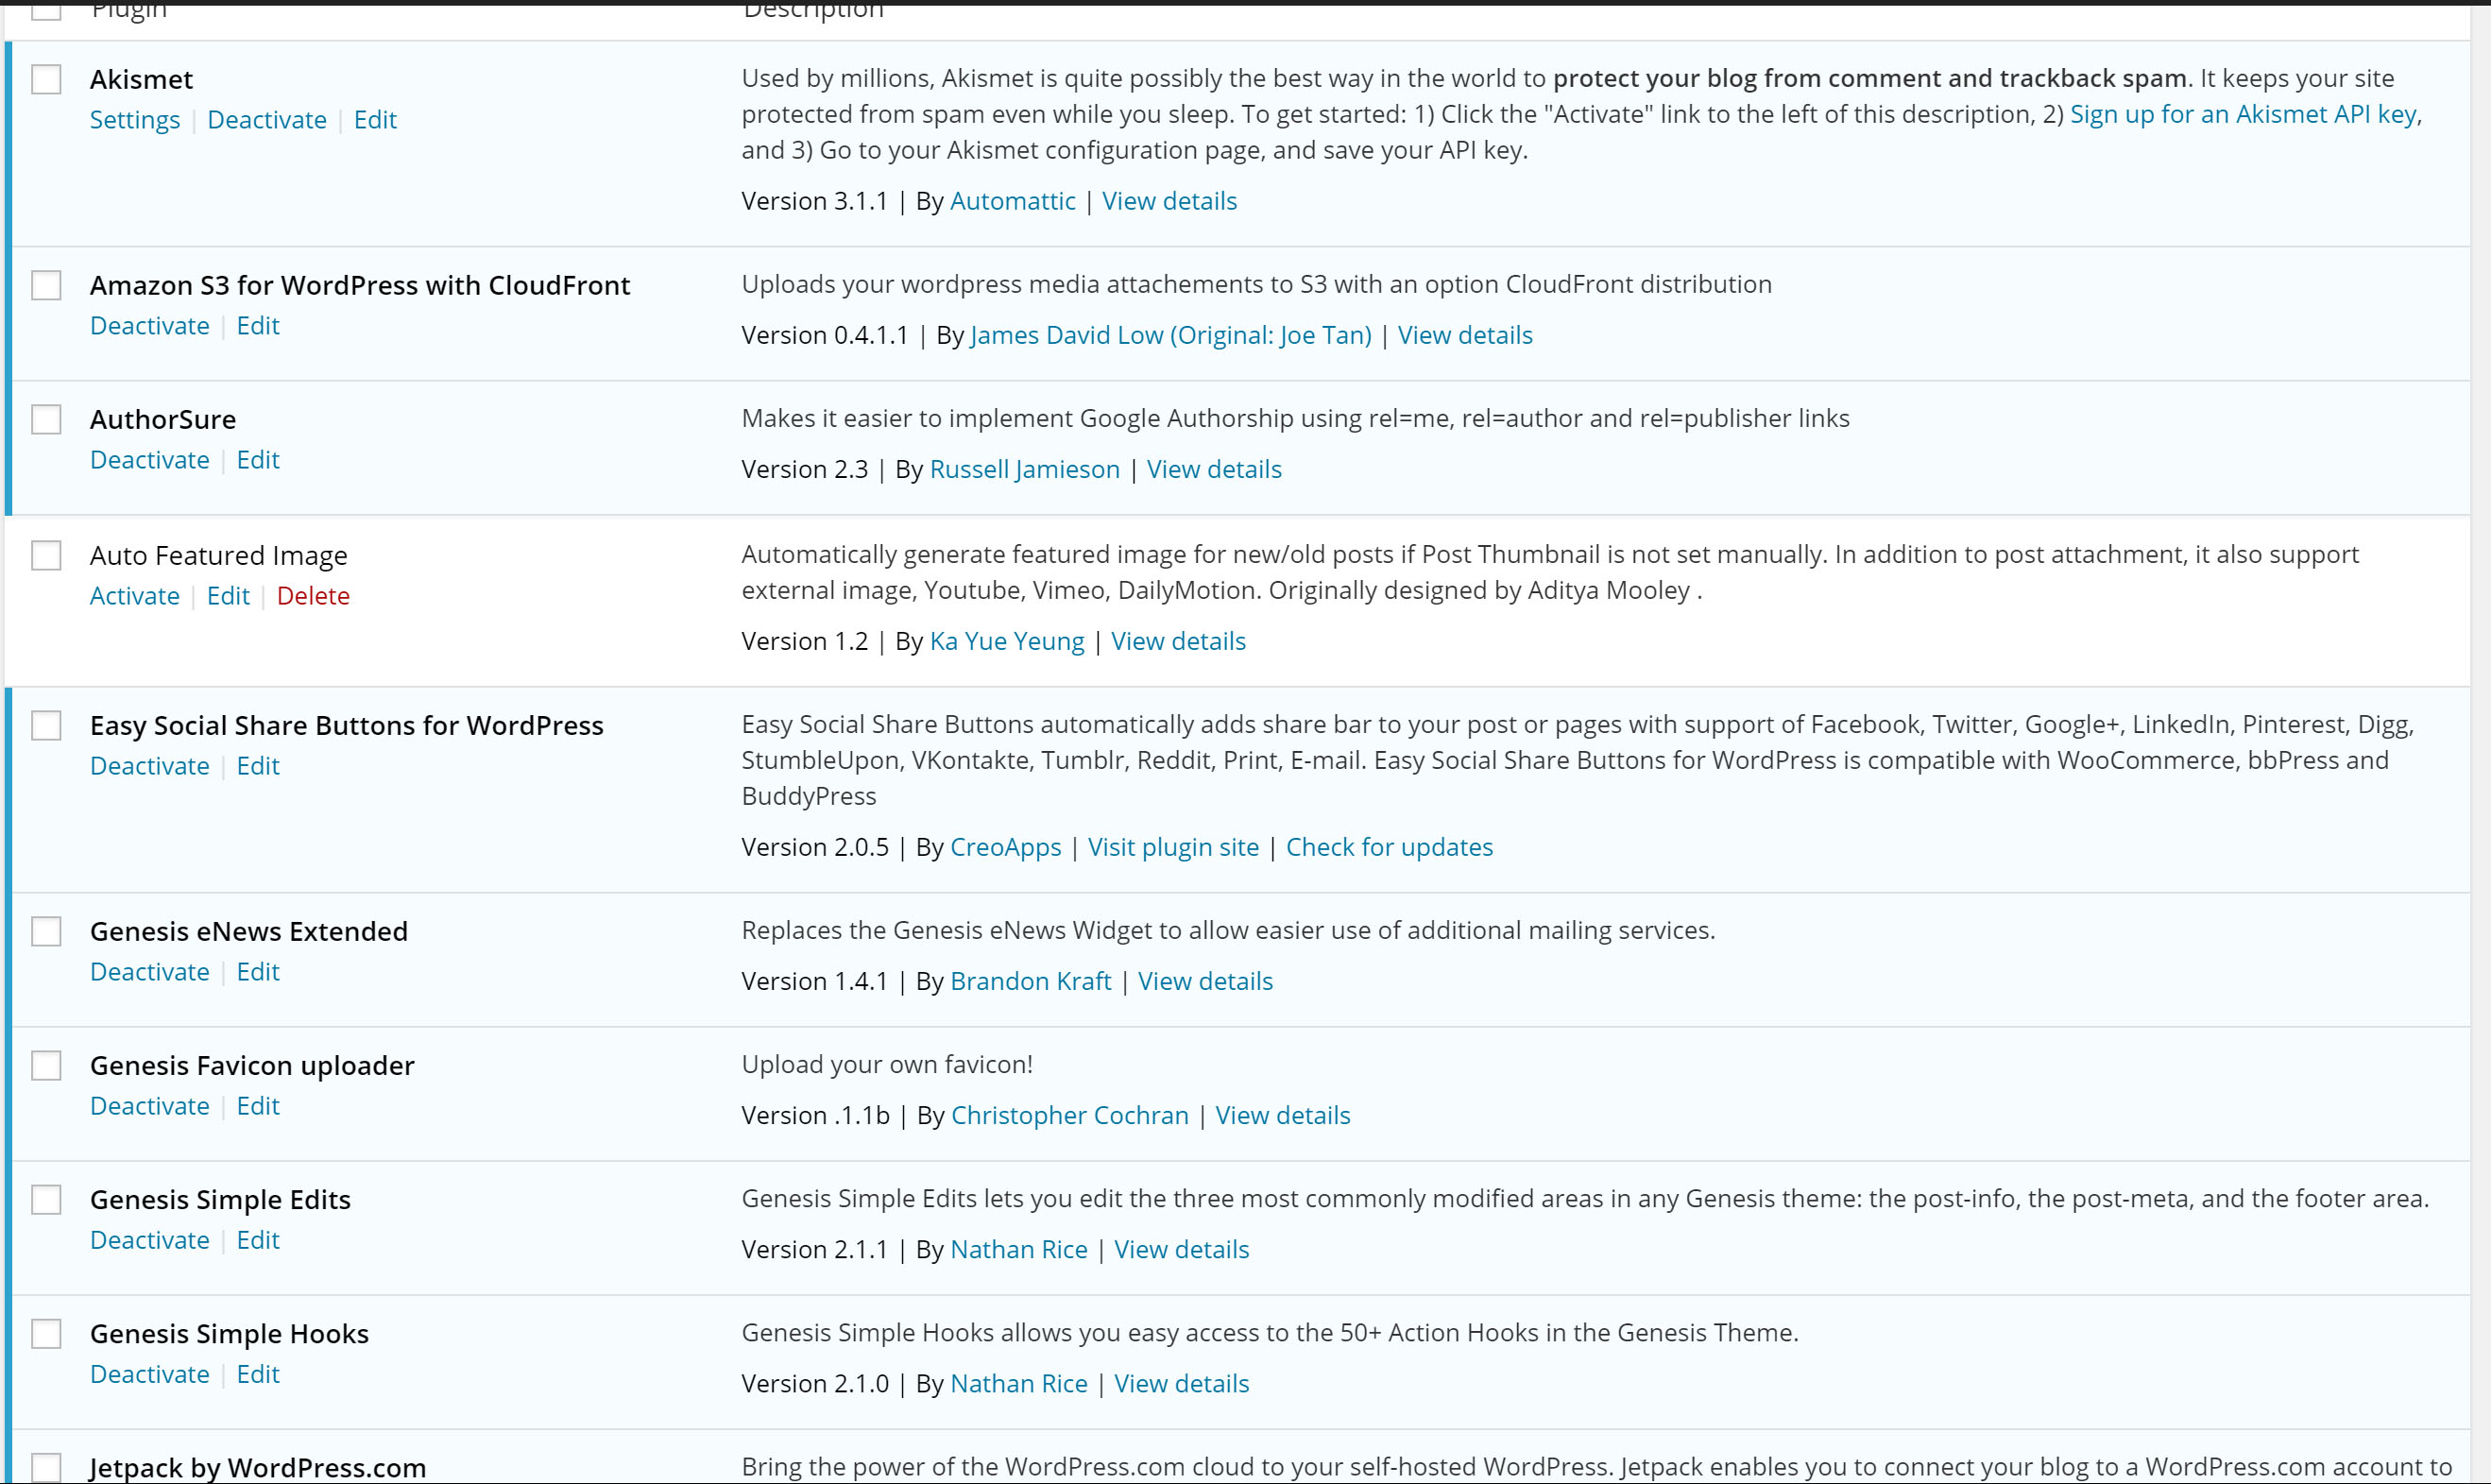Screen dimensions: 2491x1484
Task: View details for Genesis Simple Hooks
Action: pos(1181,1383)
